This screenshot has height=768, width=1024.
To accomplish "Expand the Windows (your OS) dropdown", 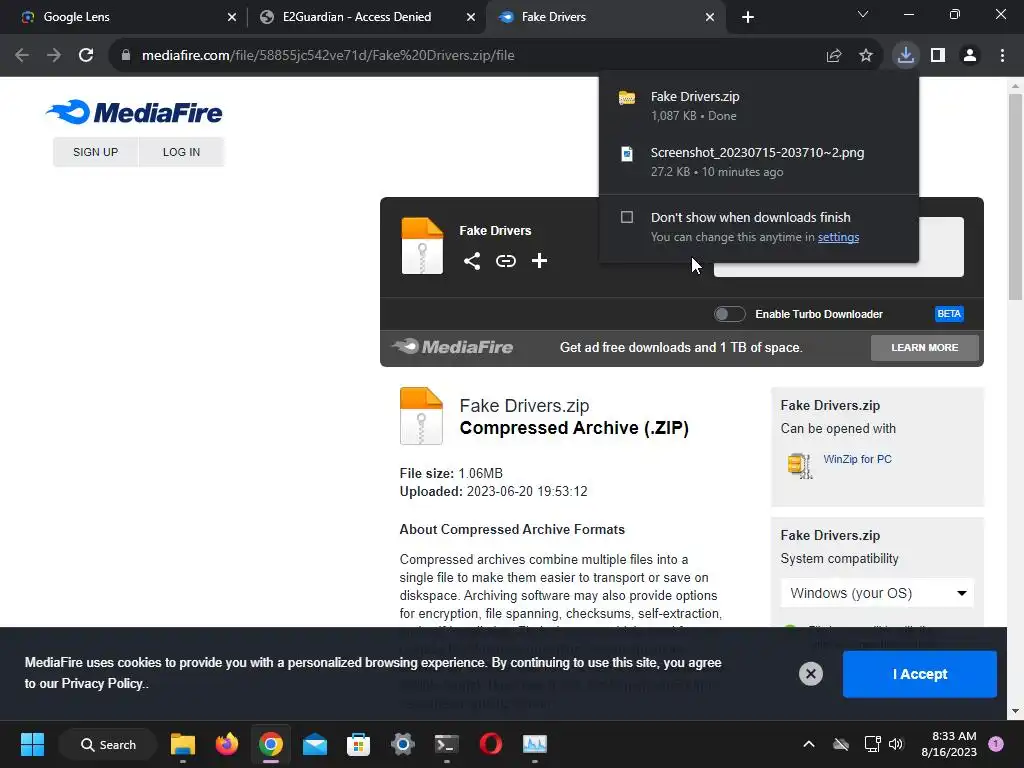I will [877, 593].
